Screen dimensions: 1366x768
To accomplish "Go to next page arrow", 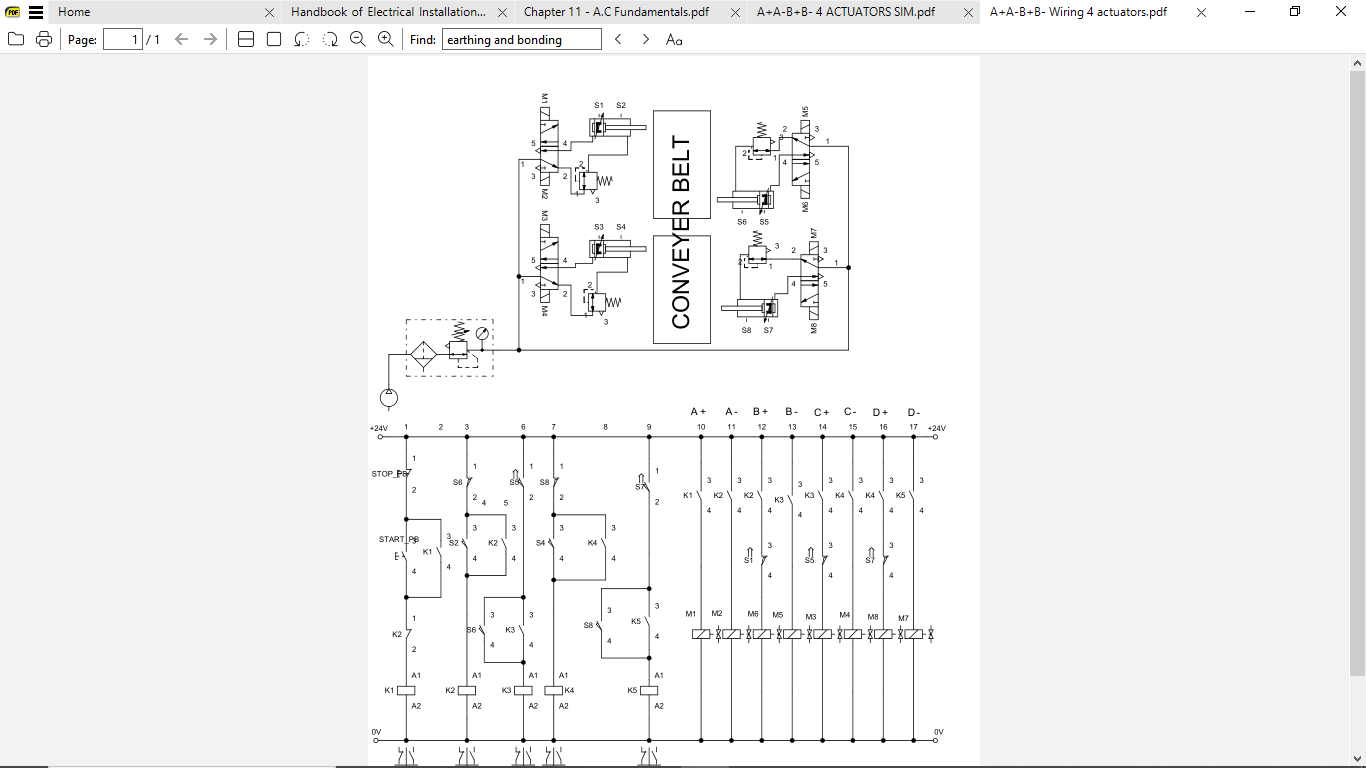I will 210,39.
